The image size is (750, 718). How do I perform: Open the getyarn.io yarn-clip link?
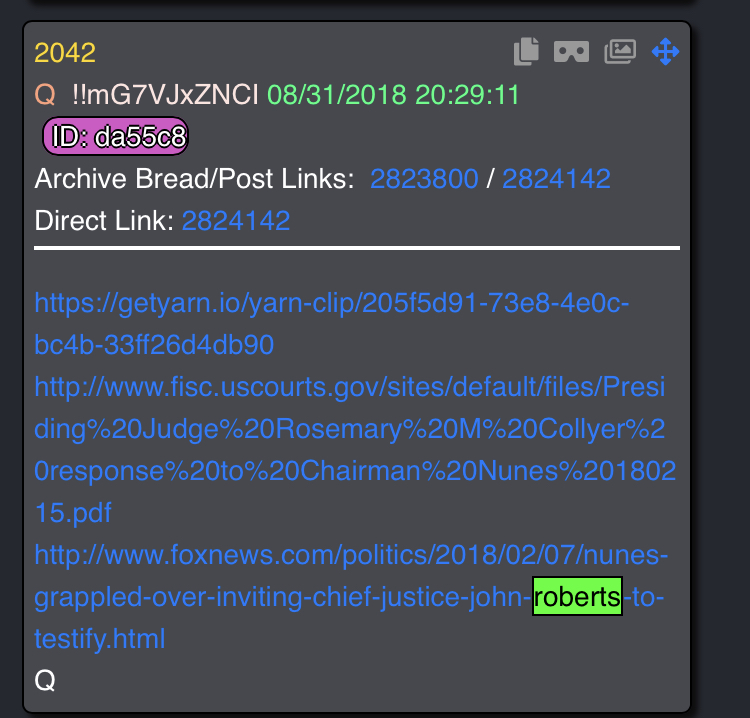pos(331,324)
